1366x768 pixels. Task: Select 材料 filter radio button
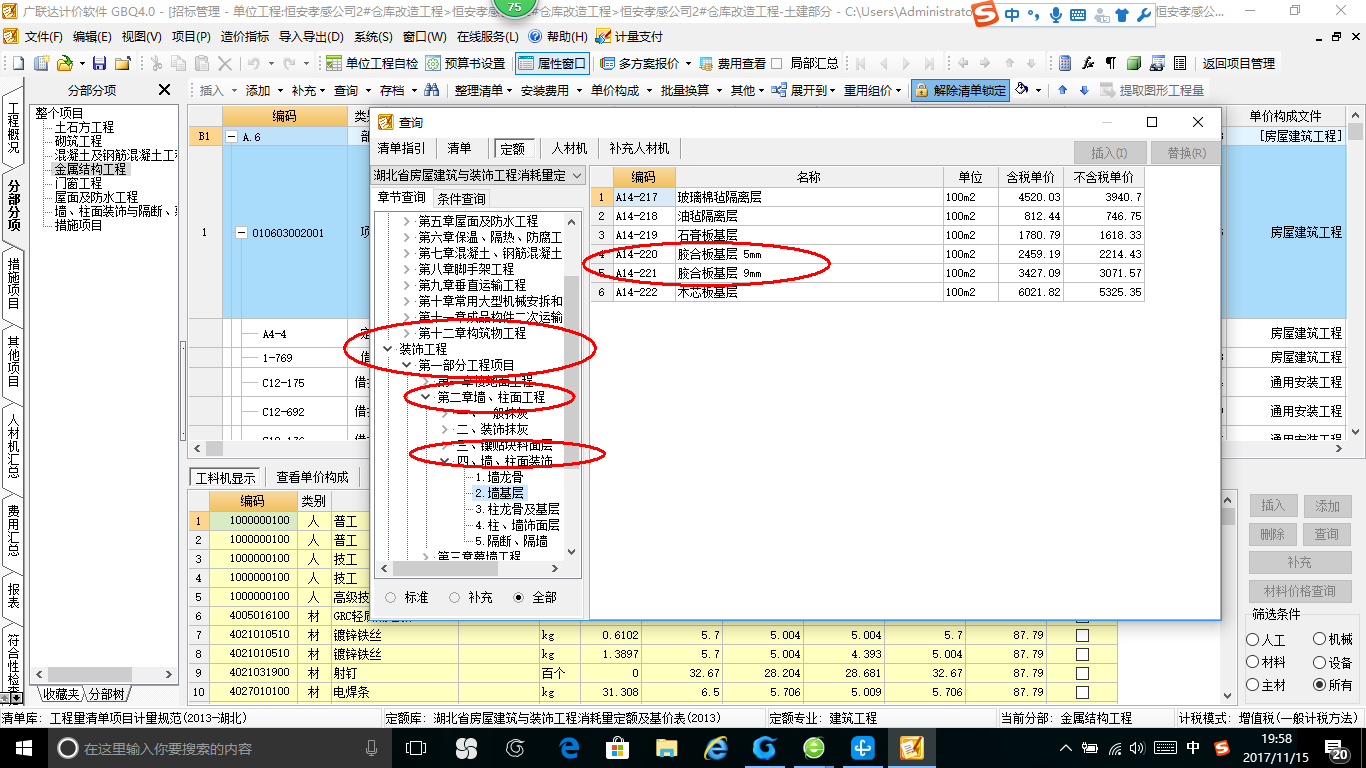coord(1253,662)
